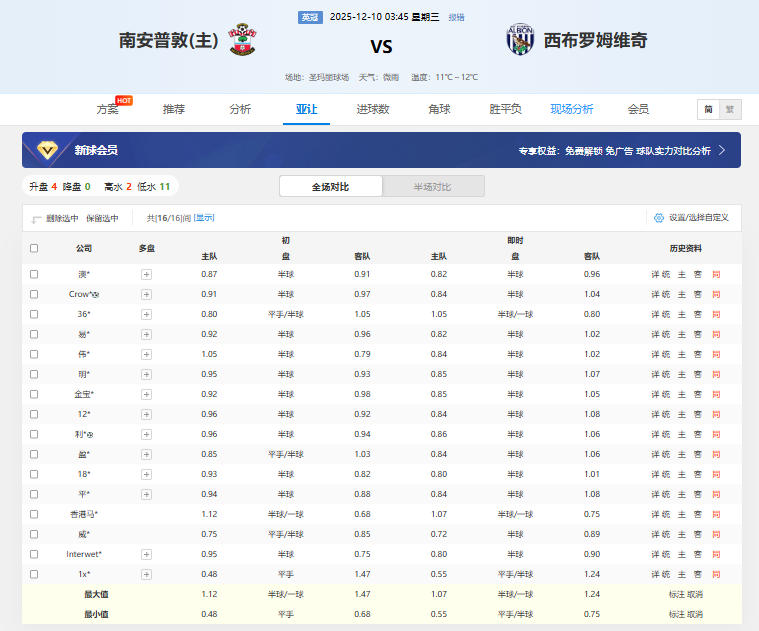This screenshot has height=631, width=759.
Task: Expand the plus button in the 36* row
Action: click(x=146, y=314)
